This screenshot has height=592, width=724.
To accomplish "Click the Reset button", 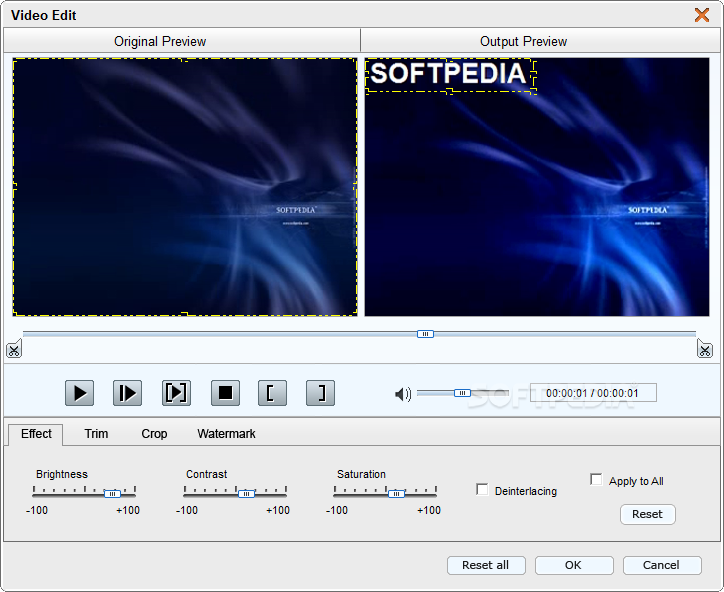I will (x=647, y=514).
